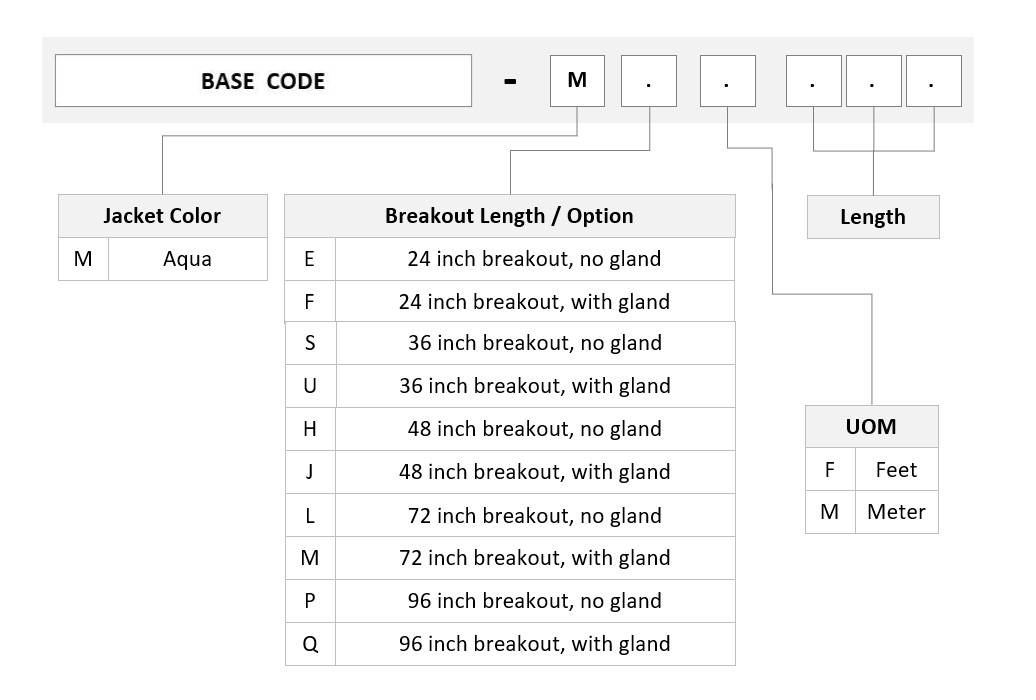Image resolution: width=1036 pixels, height=700 pixels.
Task: Choose 48 inch breakout, with gland row
Action: (510, 472)
